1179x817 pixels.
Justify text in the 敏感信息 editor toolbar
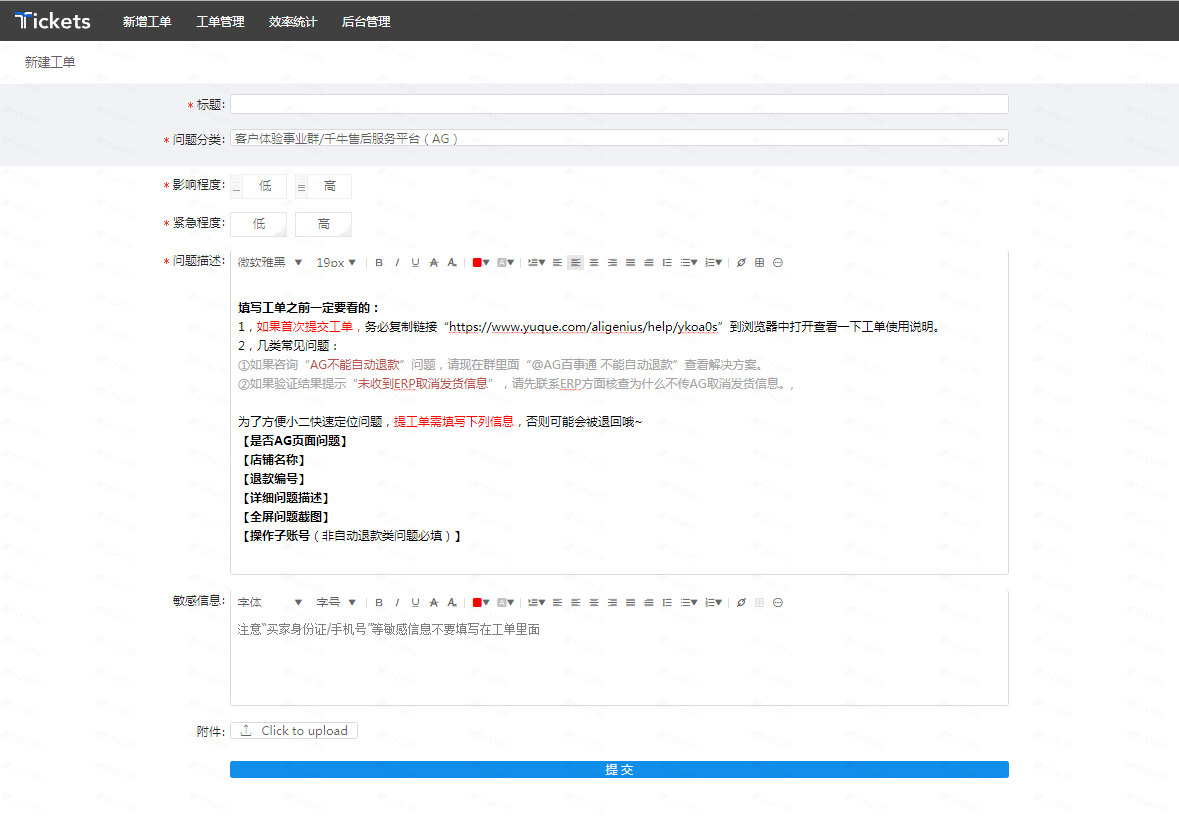(630, 602)
